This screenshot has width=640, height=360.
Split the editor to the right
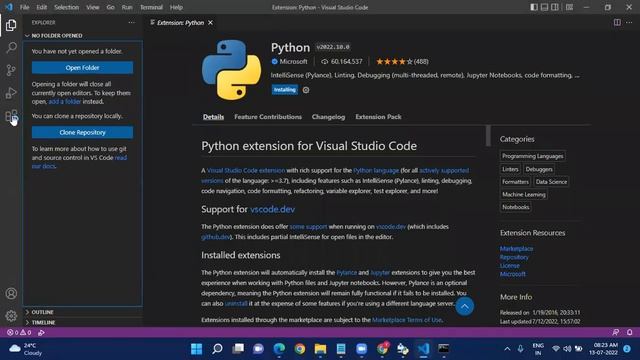(617, 22)
